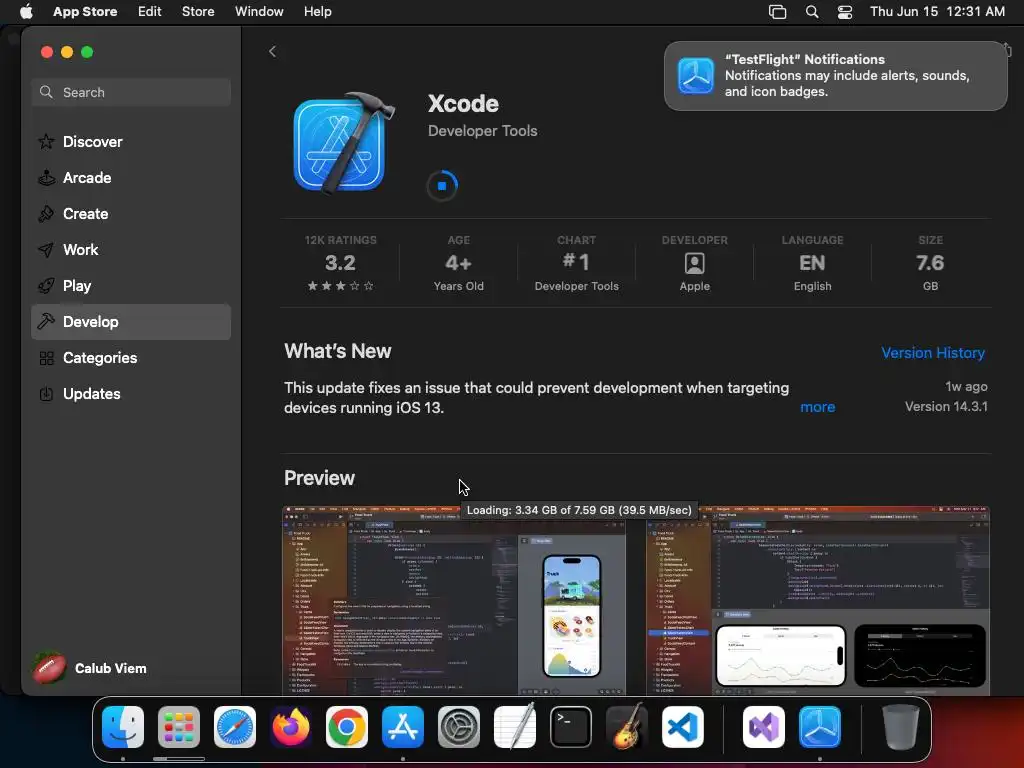Select the Develop sidebar item
Image resolution: width=1024 pixels, height=768 pixels.
point(131,322)
